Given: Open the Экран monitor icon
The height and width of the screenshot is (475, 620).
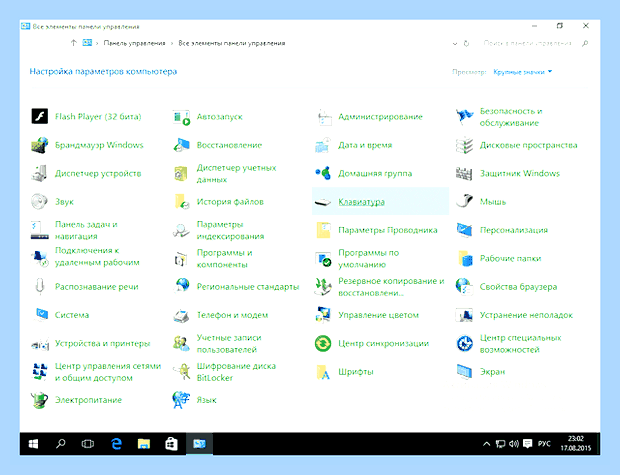Looking at the screenshot, I should click(464, 372).
